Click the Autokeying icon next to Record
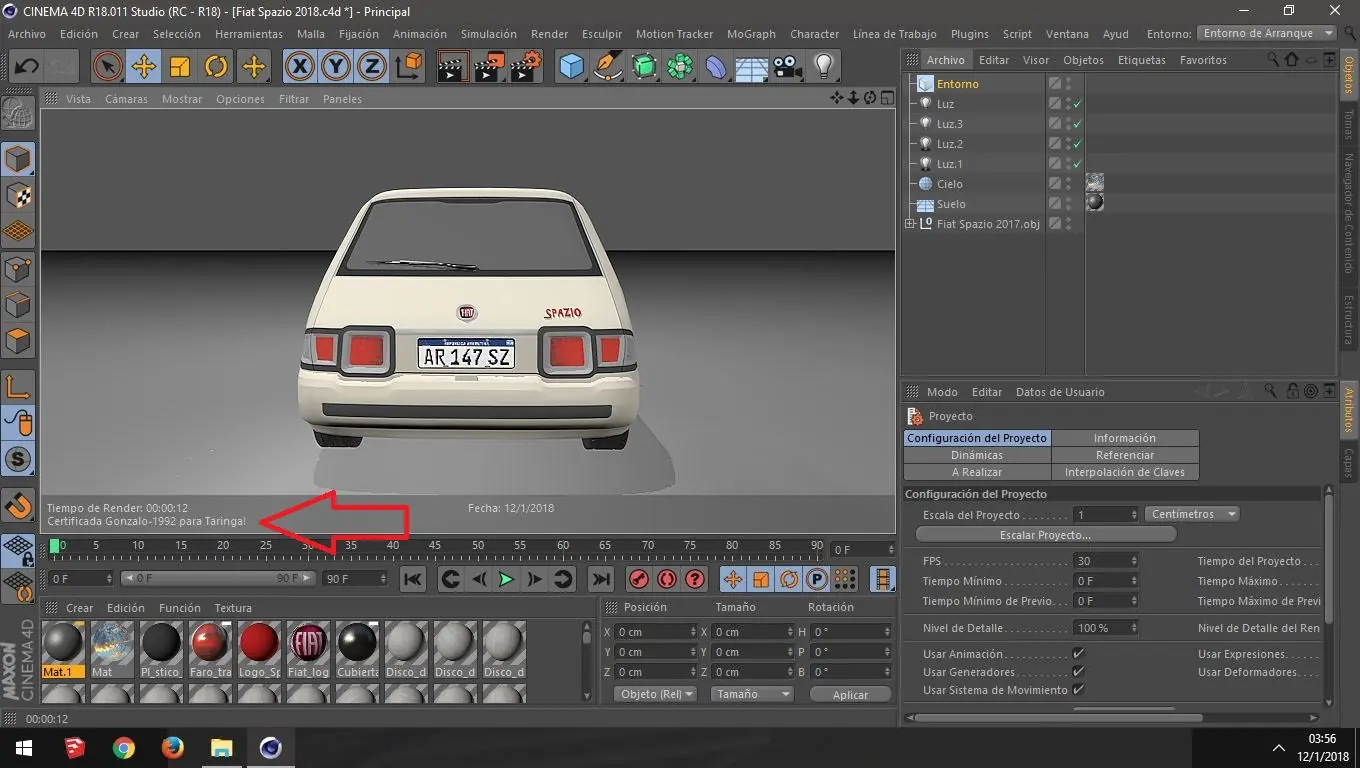 pos(667,579)
